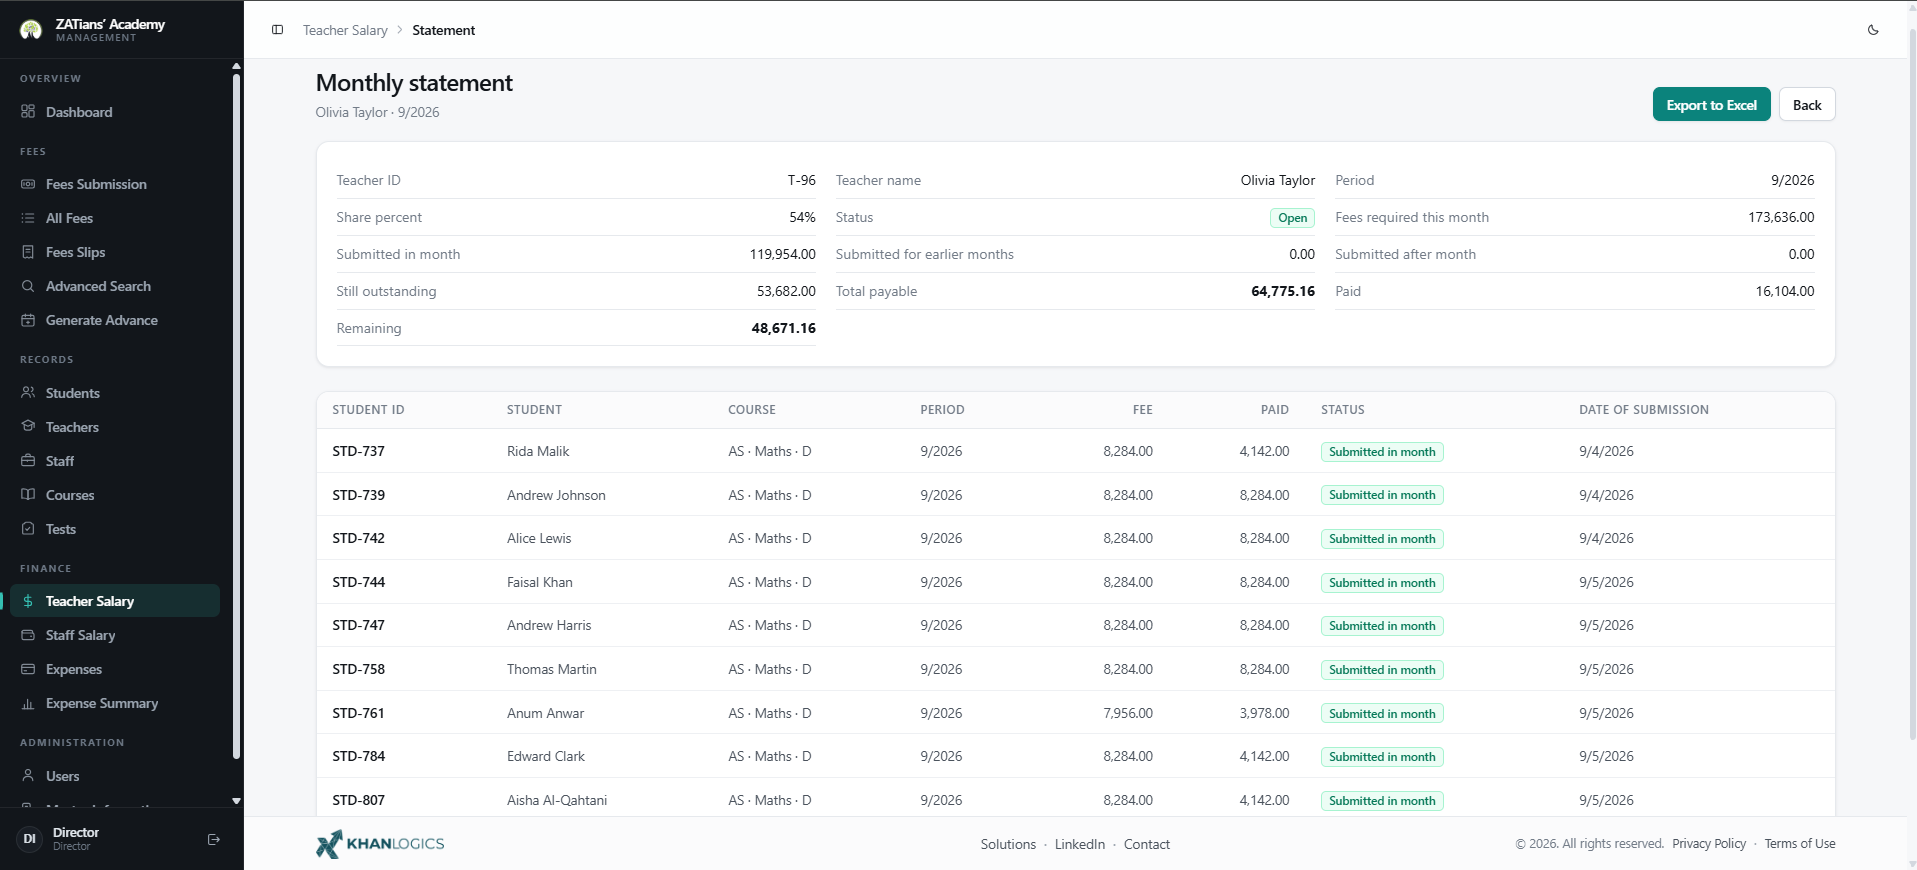Go to Staff Salary page
The image size is (1917, 870).
115,635
